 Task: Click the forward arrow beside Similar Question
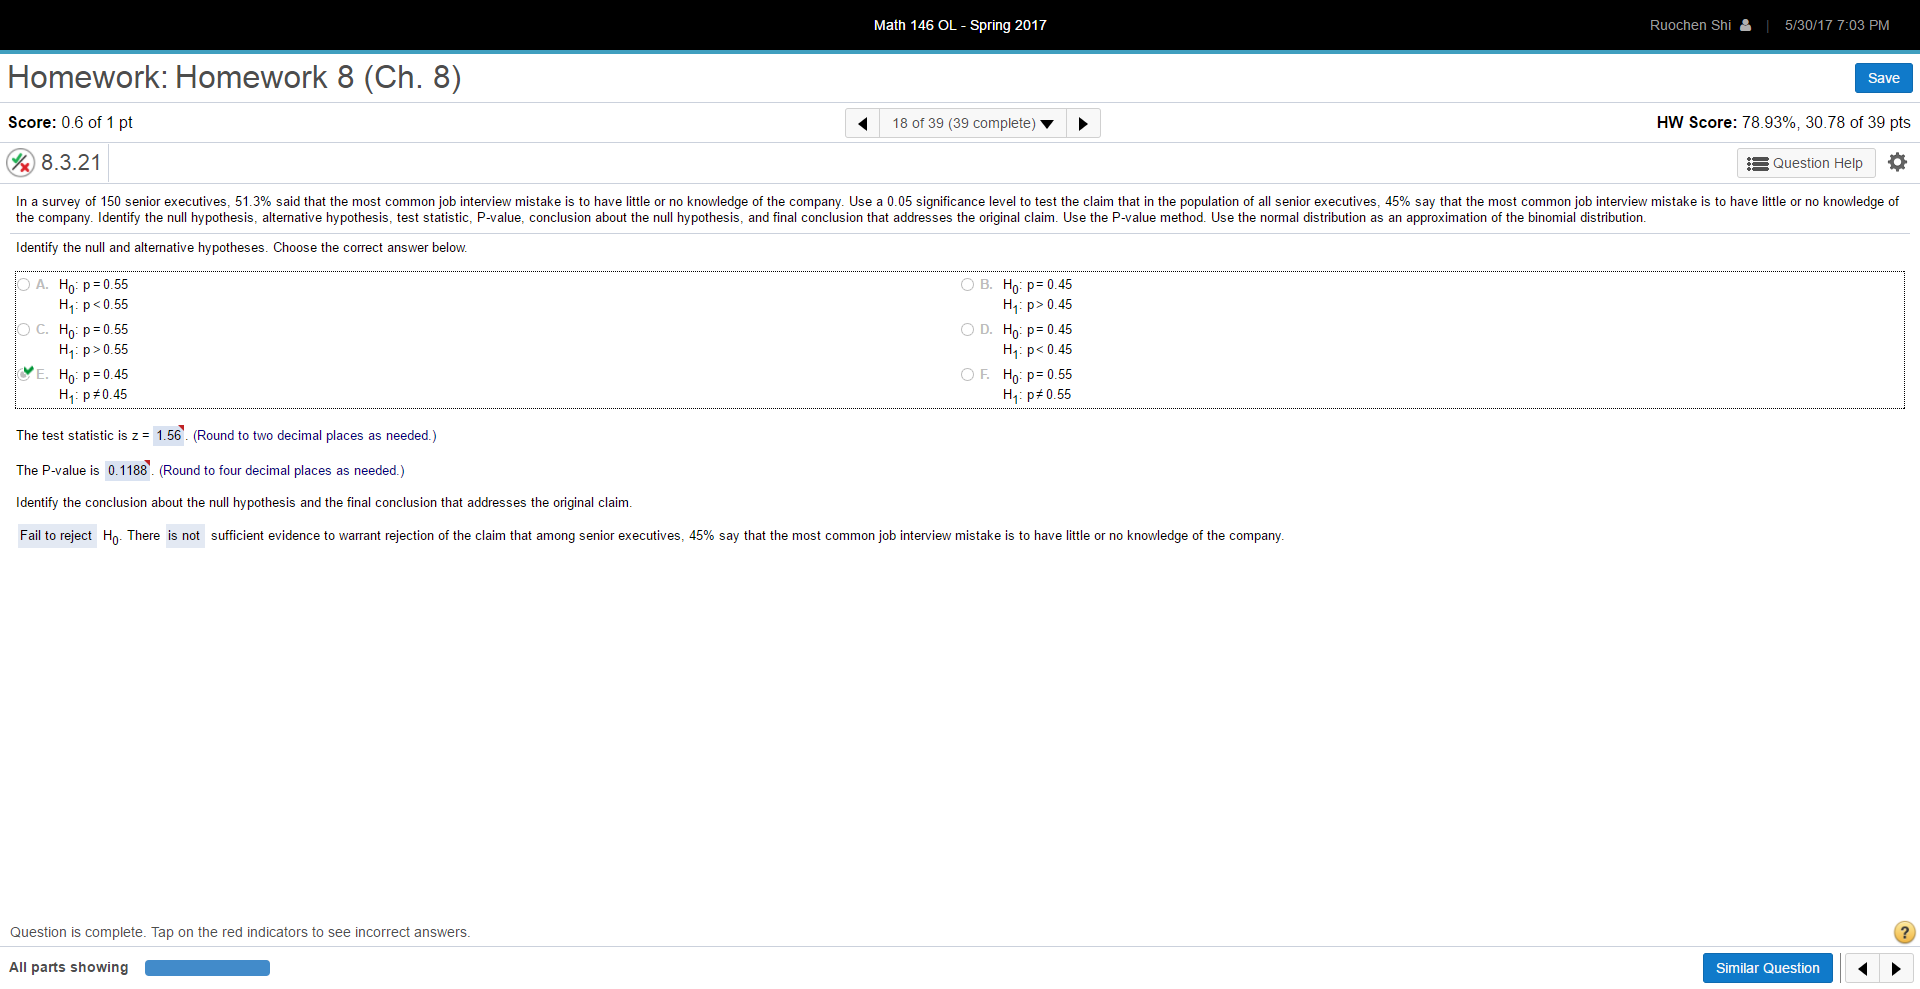pos(1897,968)
